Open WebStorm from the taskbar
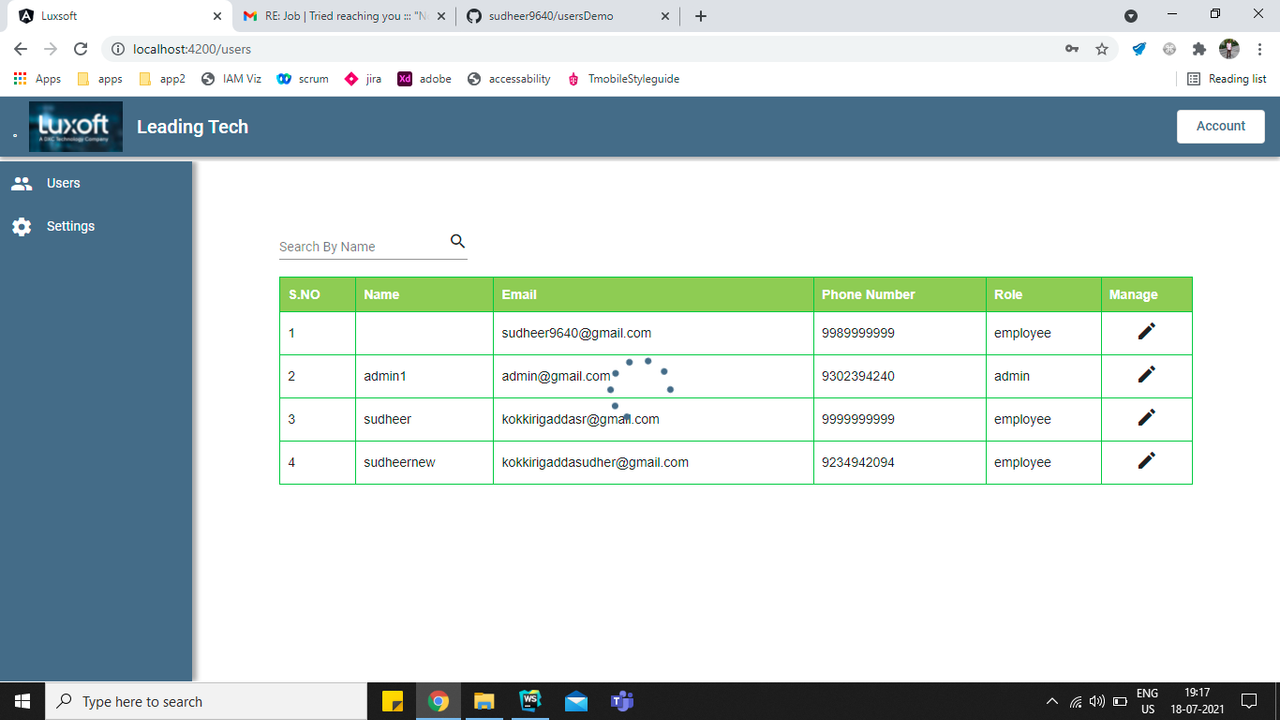This screenshot has height=720, width=1280. (x=530, y=701)
